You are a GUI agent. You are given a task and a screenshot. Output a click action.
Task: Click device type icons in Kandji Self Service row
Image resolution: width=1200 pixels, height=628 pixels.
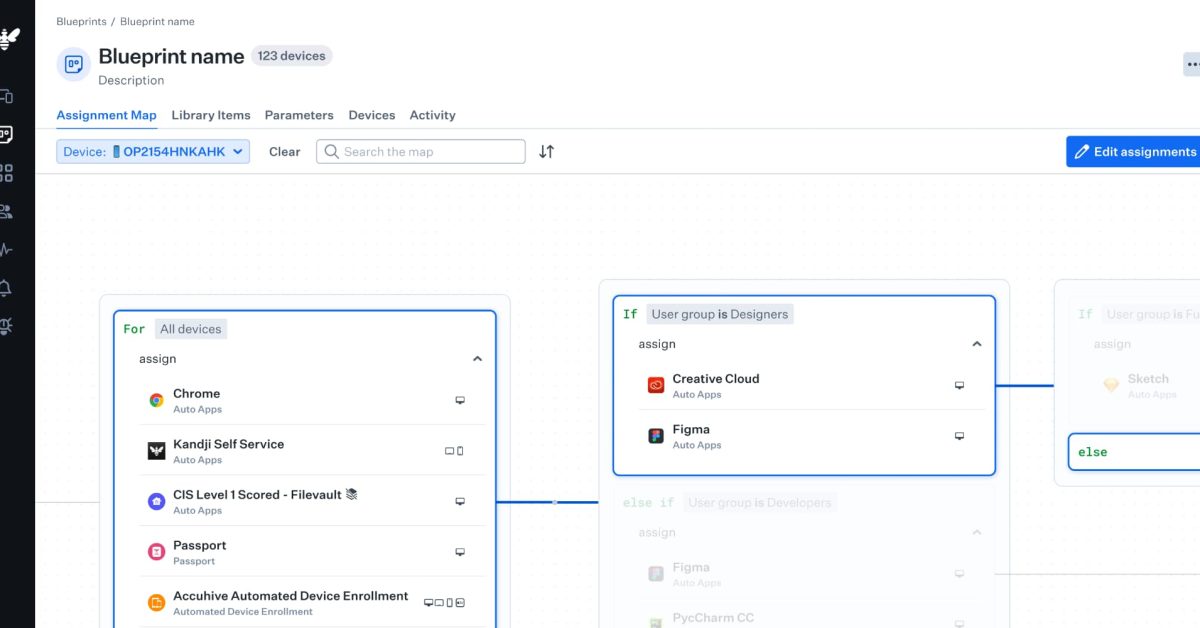(x=454, y=451)
